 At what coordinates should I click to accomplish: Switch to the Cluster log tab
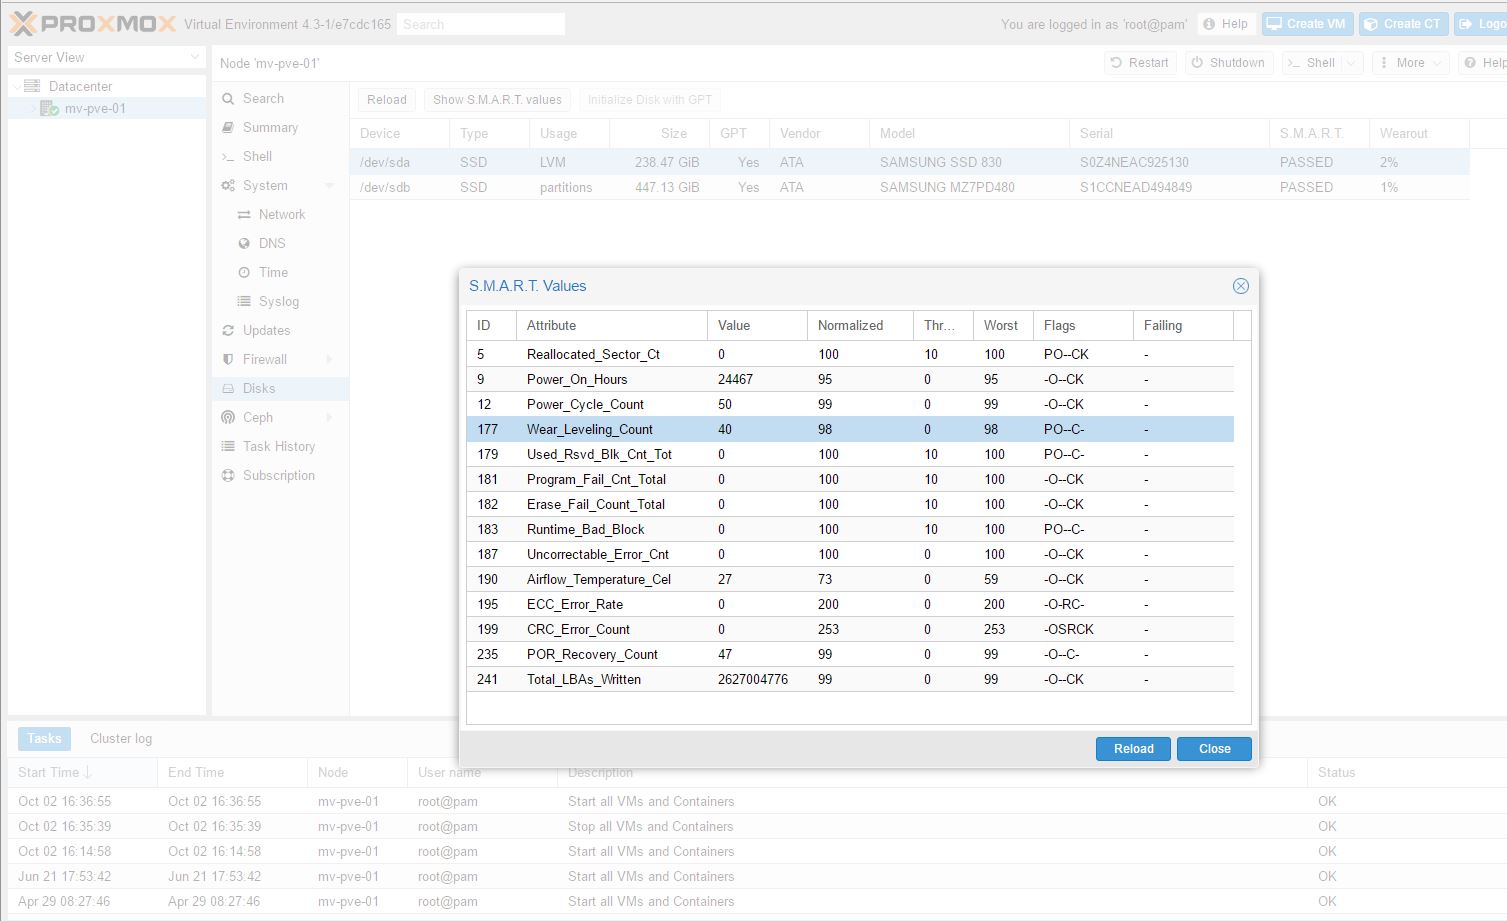click(x=121, y=739)
